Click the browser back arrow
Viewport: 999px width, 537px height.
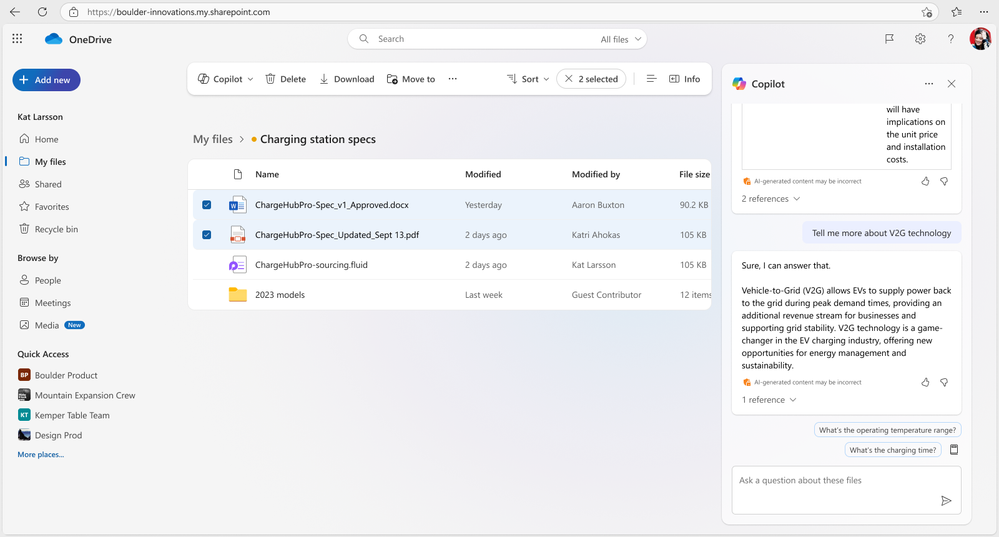coord(15,11)
